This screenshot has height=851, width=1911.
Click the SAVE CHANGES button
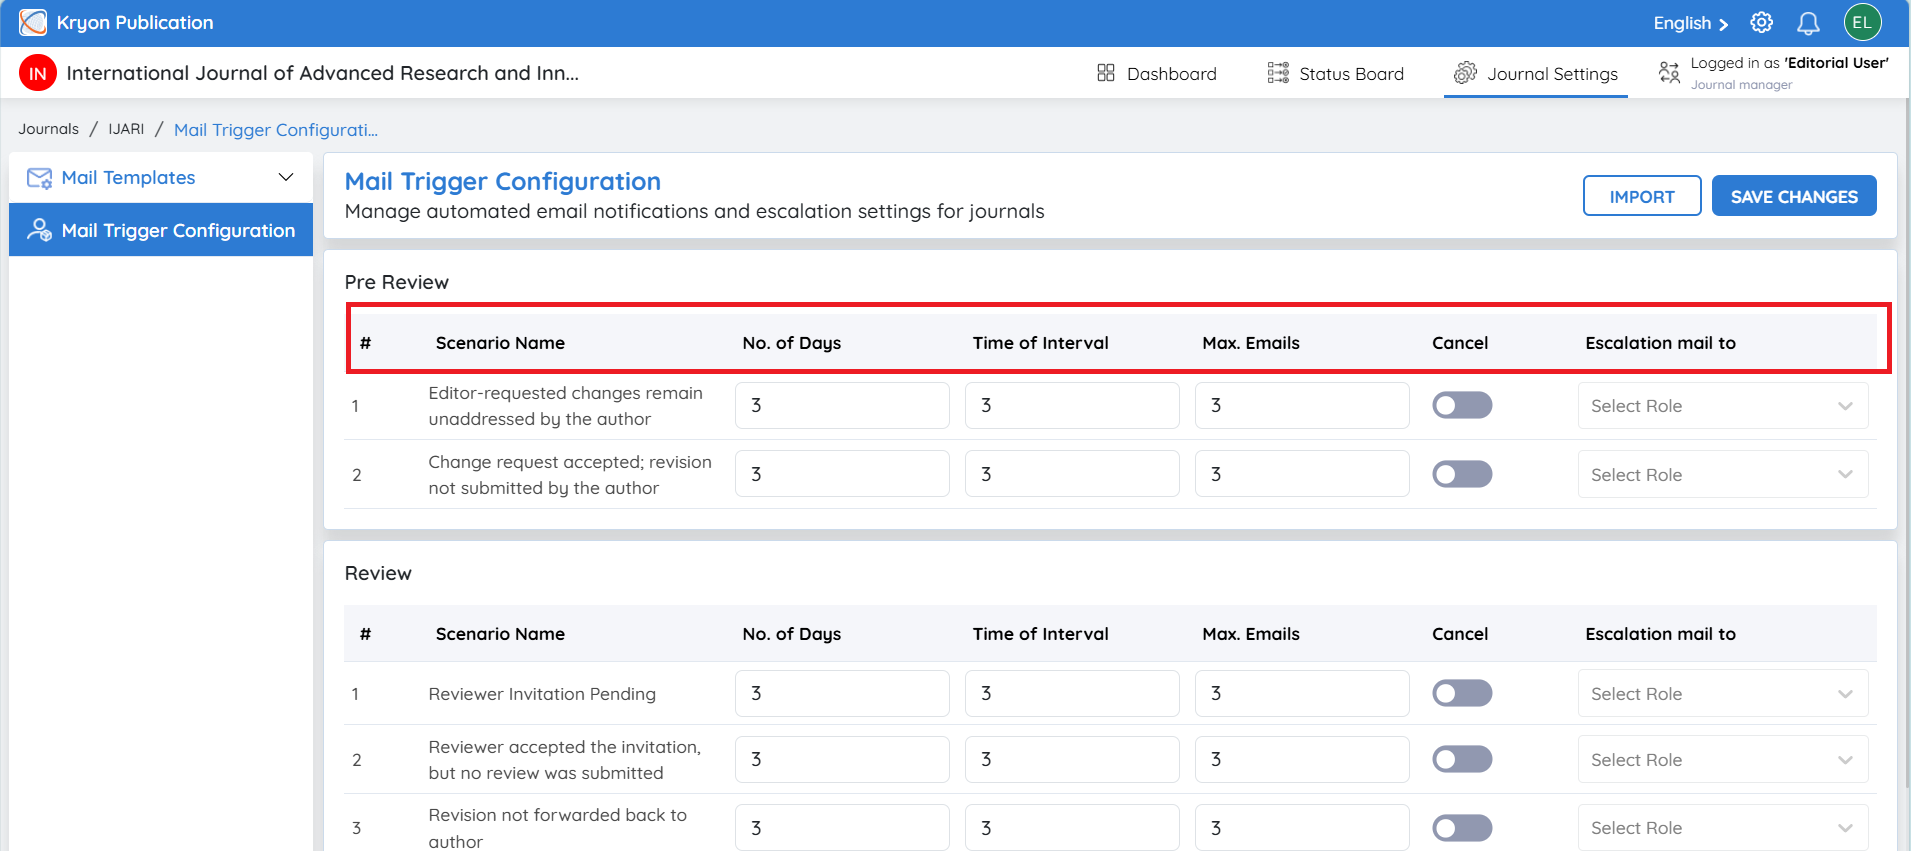coord(1794,196)
